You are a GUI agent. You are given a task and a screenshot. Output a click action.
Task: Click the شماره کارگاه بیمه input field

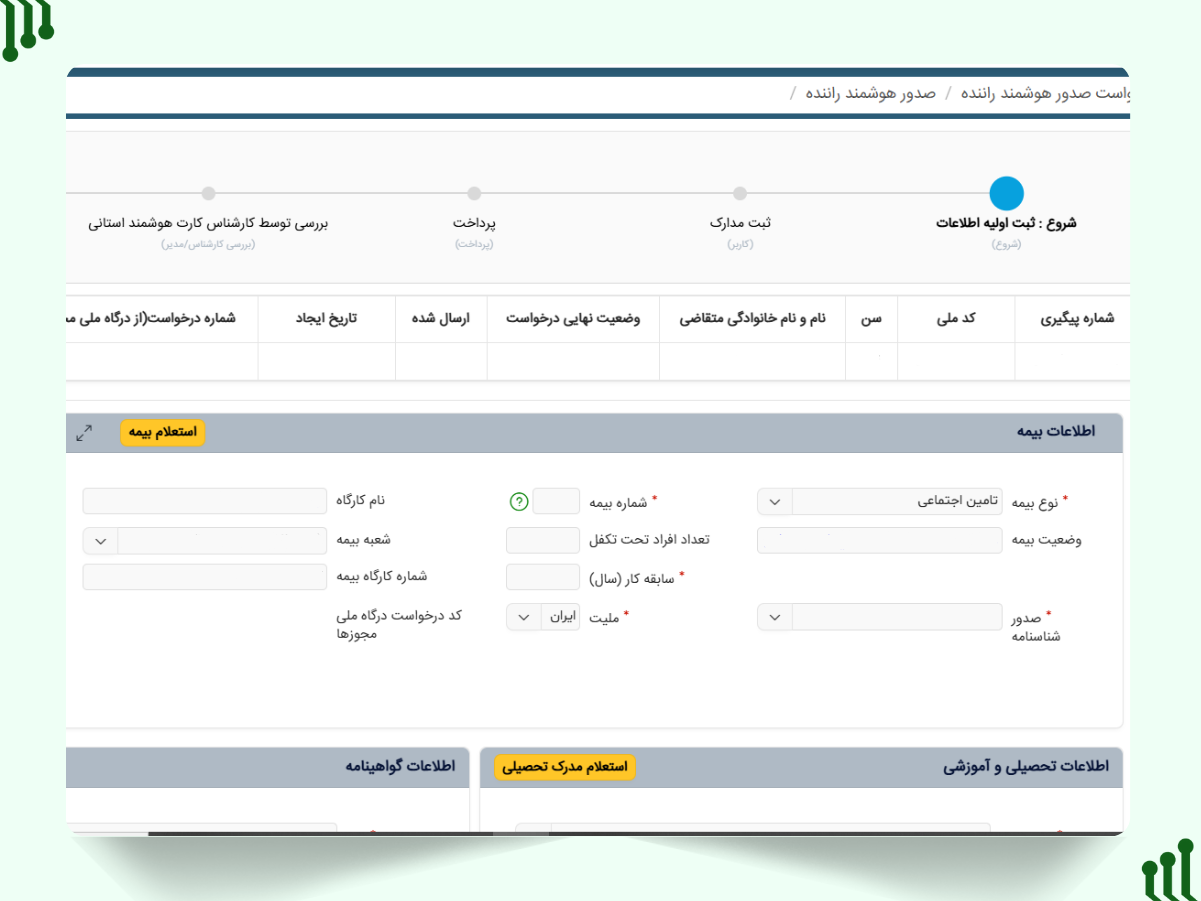[205, 578]
